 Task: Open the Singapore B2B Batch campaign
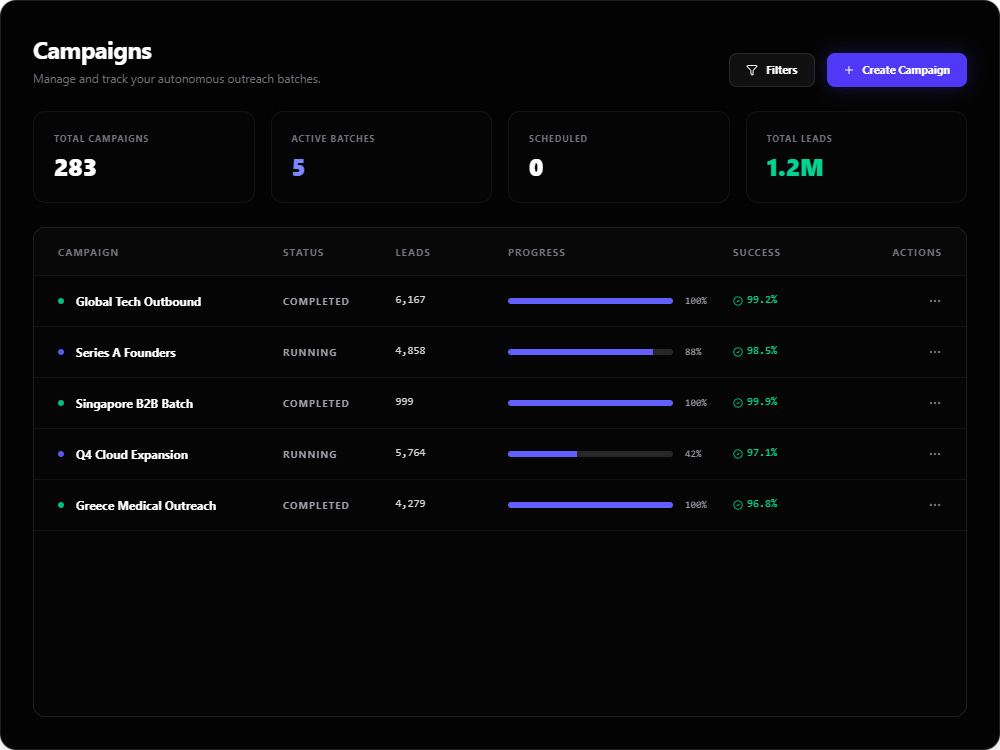coord(134,404)
